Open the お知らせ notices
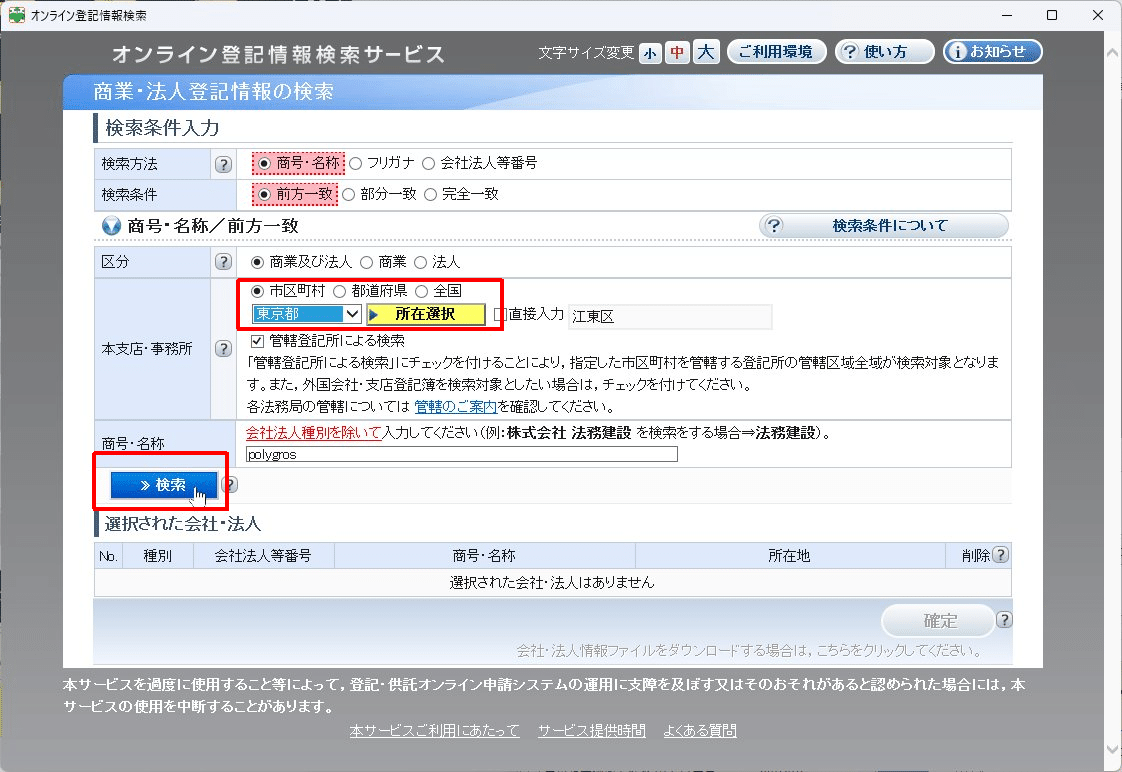Viewport: 1122px width, 772px height. coord(992,52)
